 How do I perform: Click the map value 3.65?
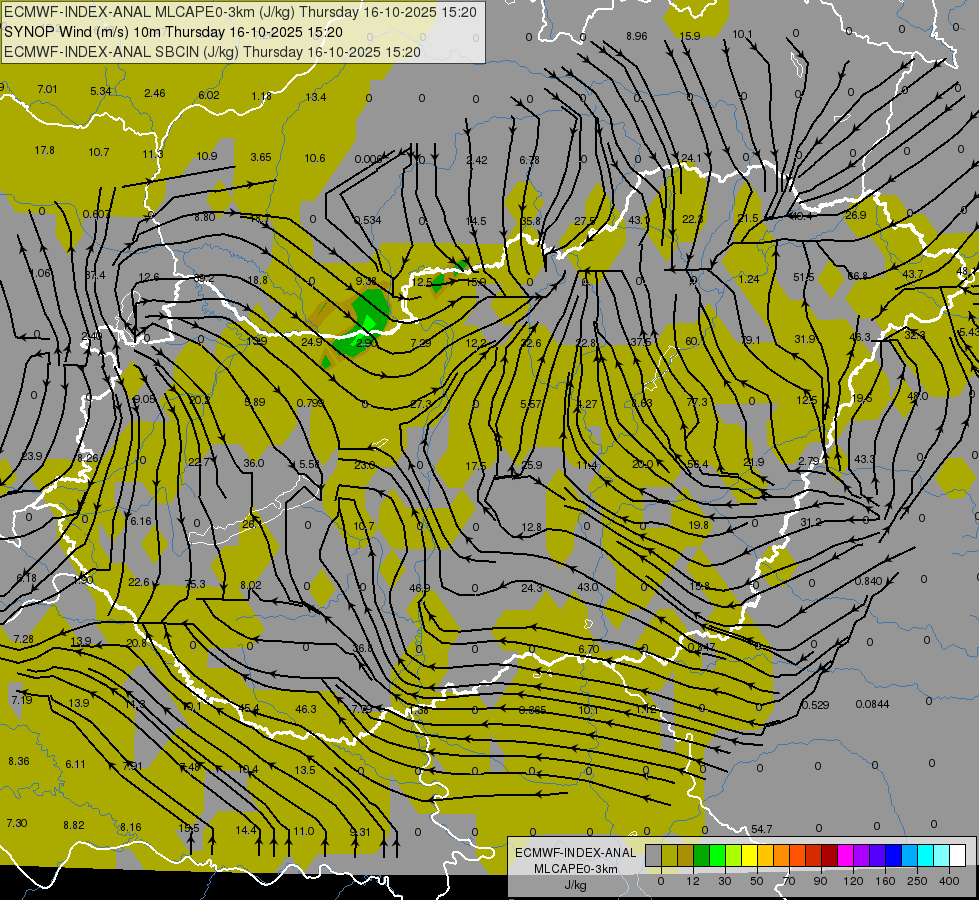click(261, 157)
